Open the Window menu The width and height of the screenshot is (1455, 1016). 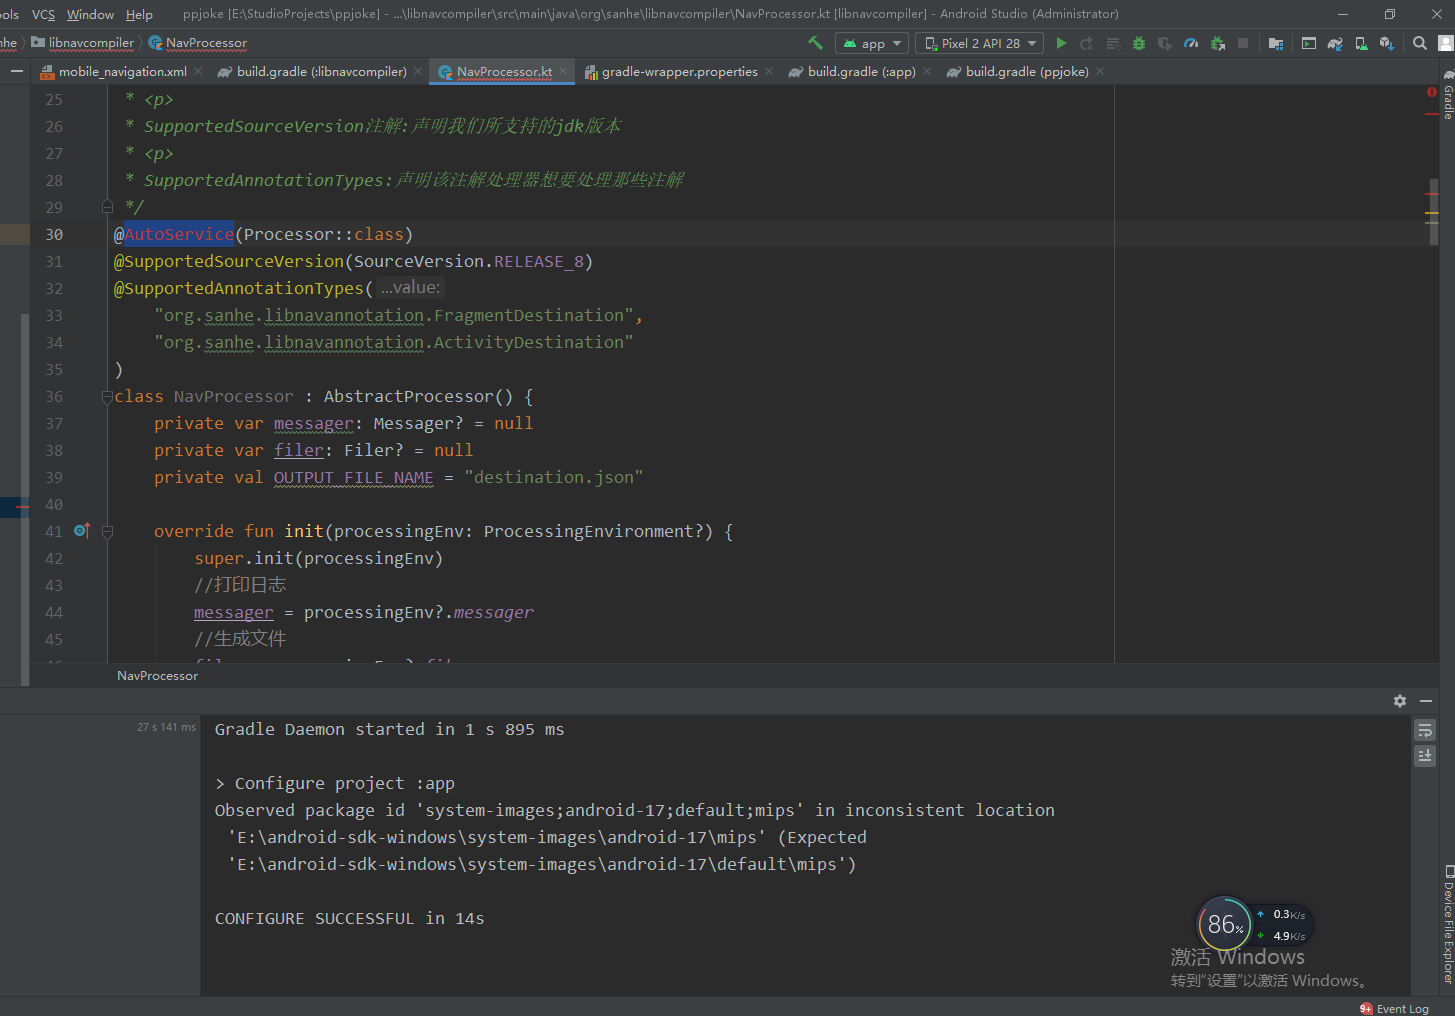90,14
